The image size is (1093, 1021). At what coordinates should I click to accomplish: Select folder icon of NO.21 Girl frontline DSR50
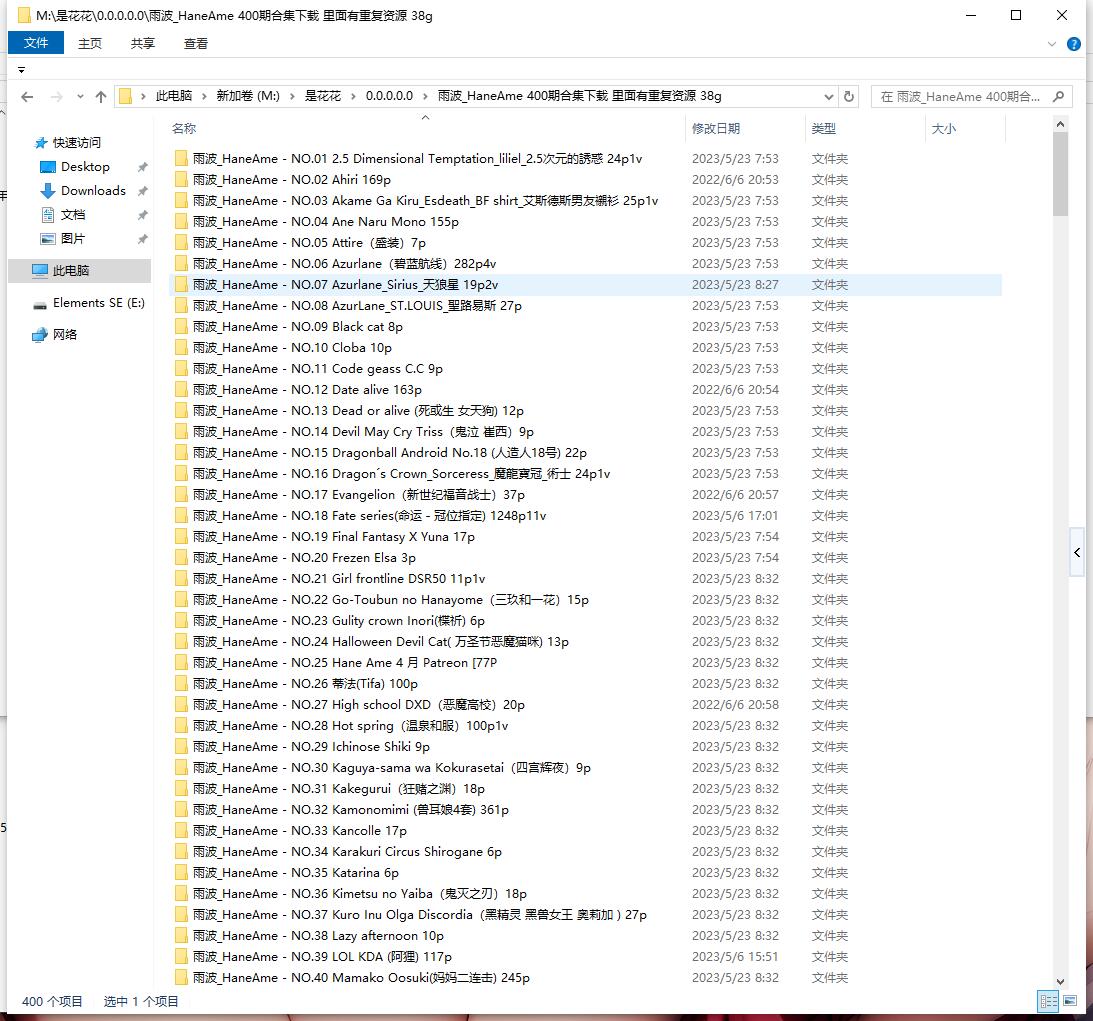181,578
